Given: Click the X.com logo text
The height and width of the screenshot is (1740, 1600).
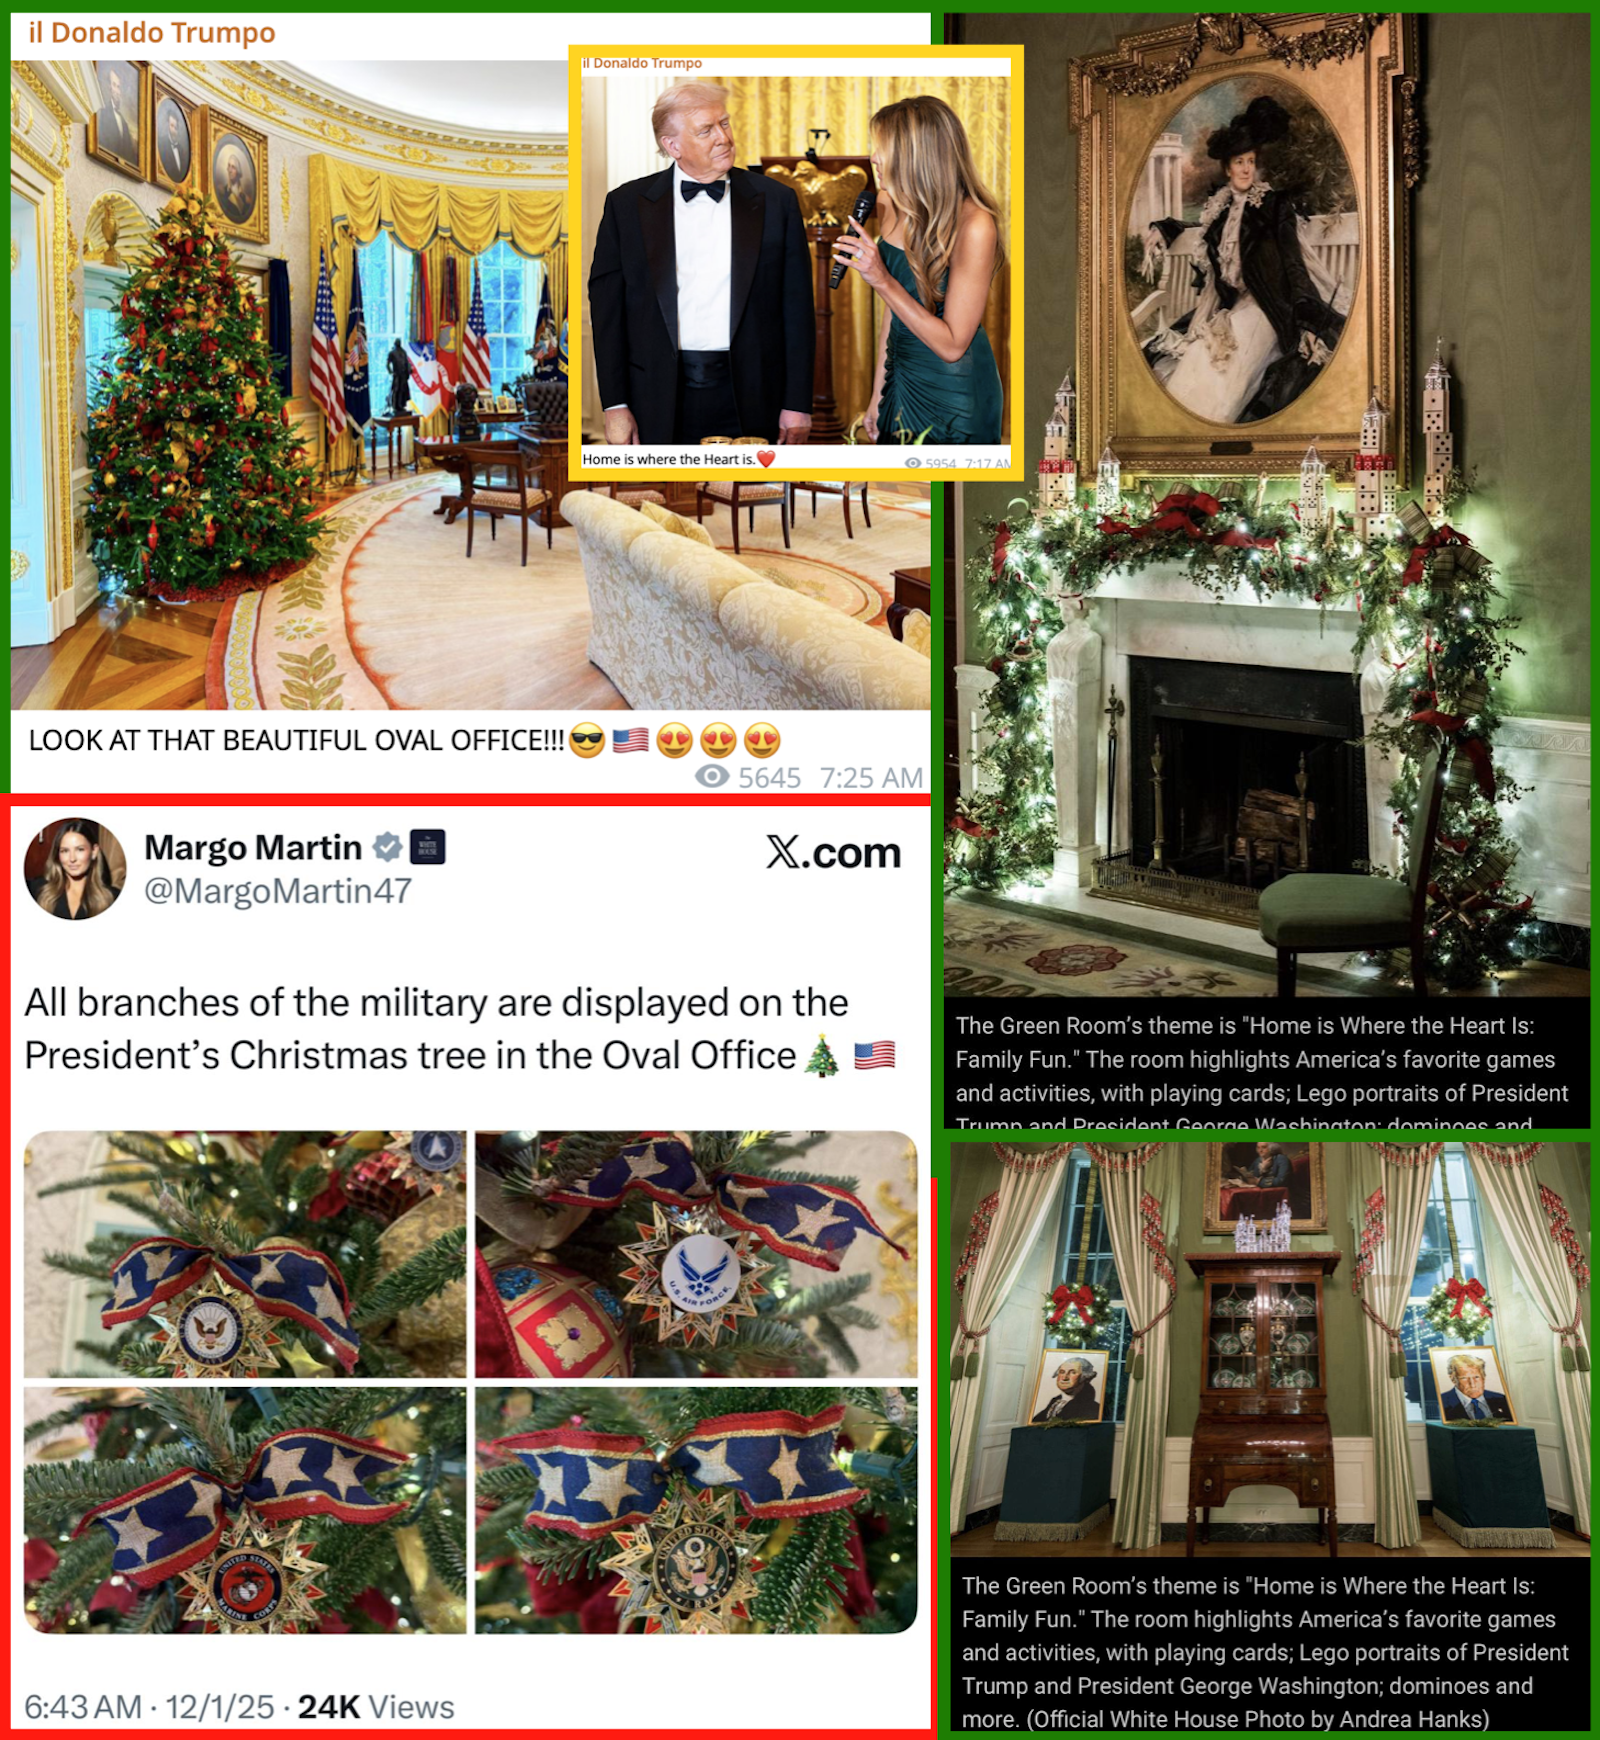Looking at the screenshot, I should 834,853.
